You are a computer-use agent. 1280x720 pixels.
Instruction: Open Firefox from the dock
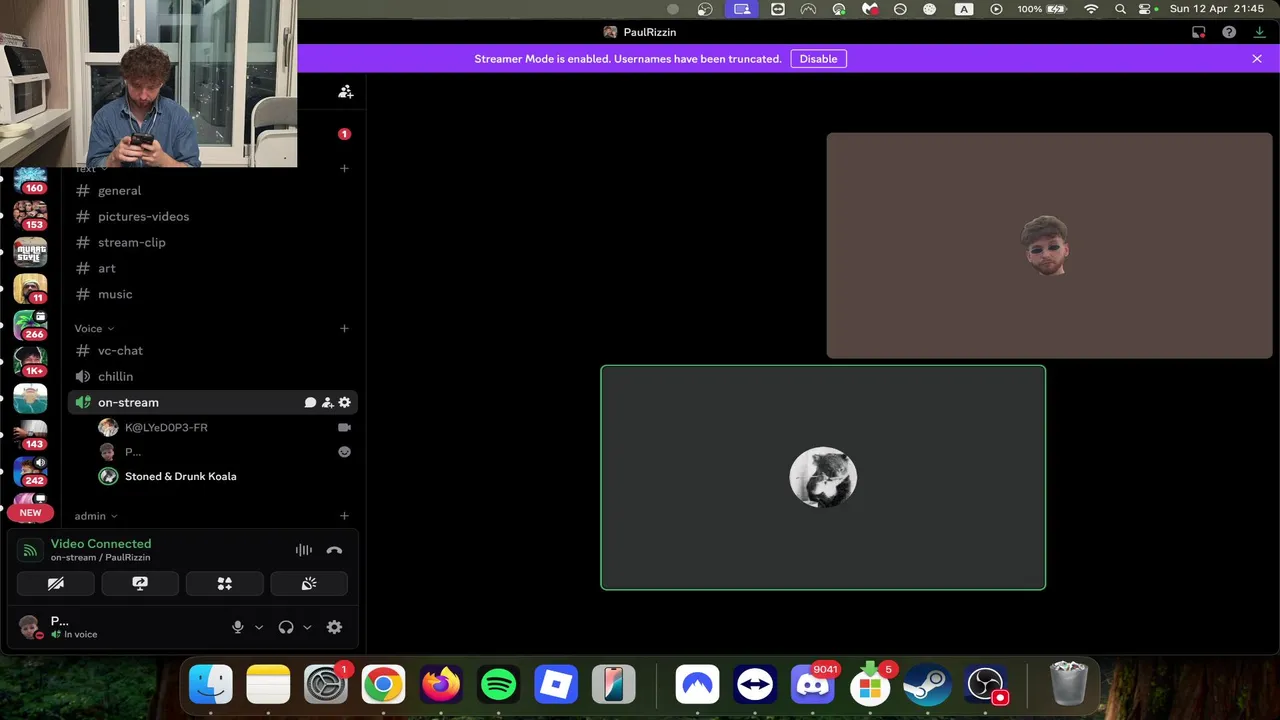click(441, 685)
